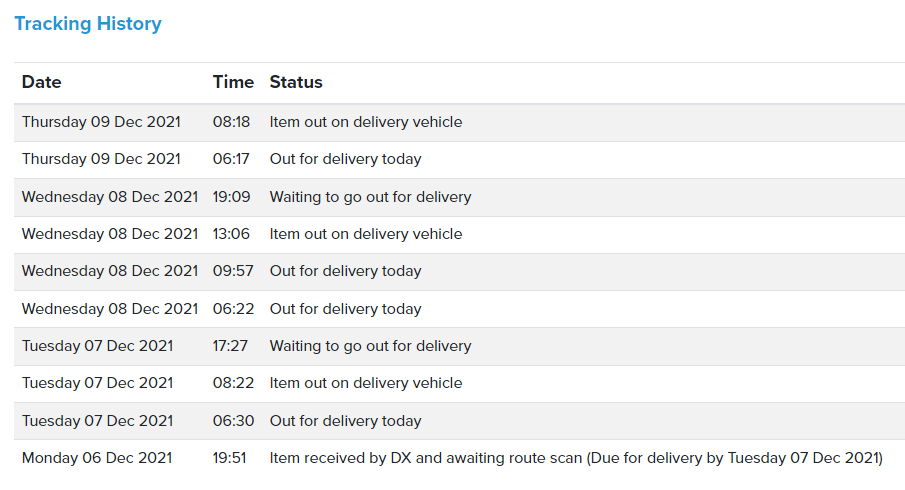Viewport: 905px width, 490px height.
Task: Select the 08:22 Item out on delivery vehicle status
Action: point(366,383)
